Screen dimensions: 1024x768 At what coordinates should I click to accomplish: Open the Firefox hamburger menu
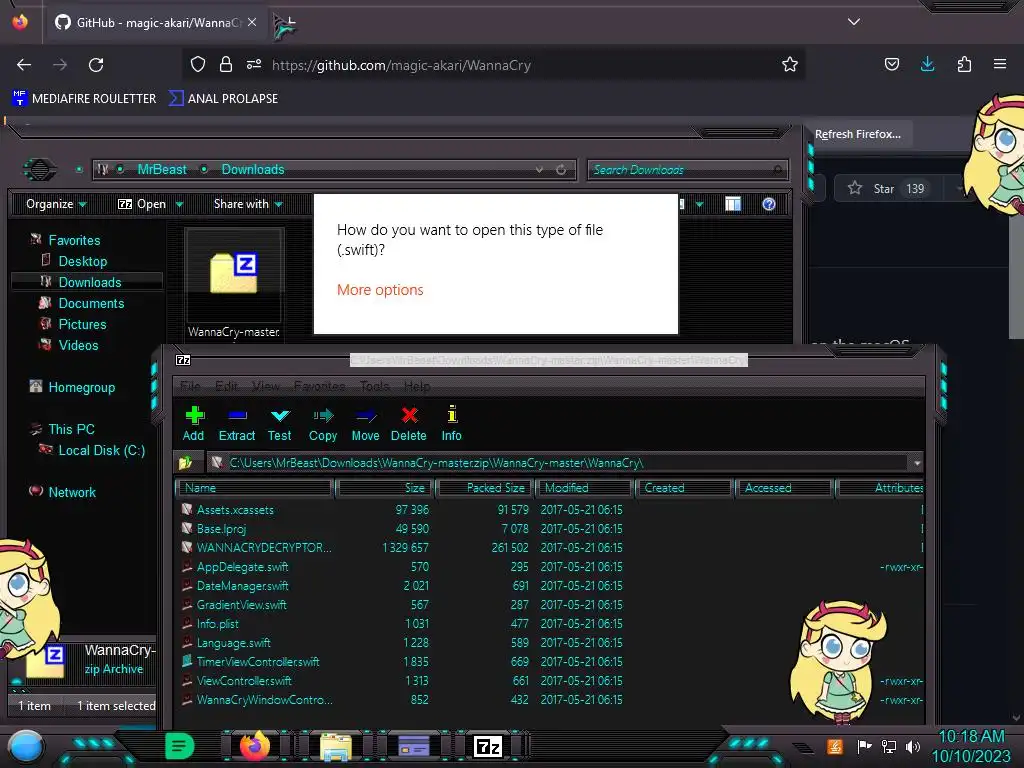[x=1000, y=64]
